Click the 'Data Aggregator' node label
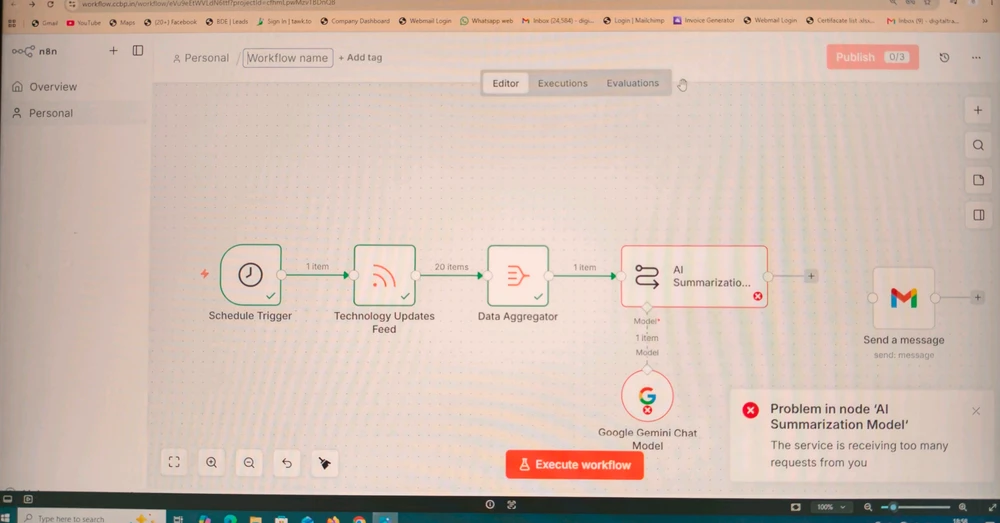Image resolution: width=1000 pixels, height=523 pixels. click(517, 316)
